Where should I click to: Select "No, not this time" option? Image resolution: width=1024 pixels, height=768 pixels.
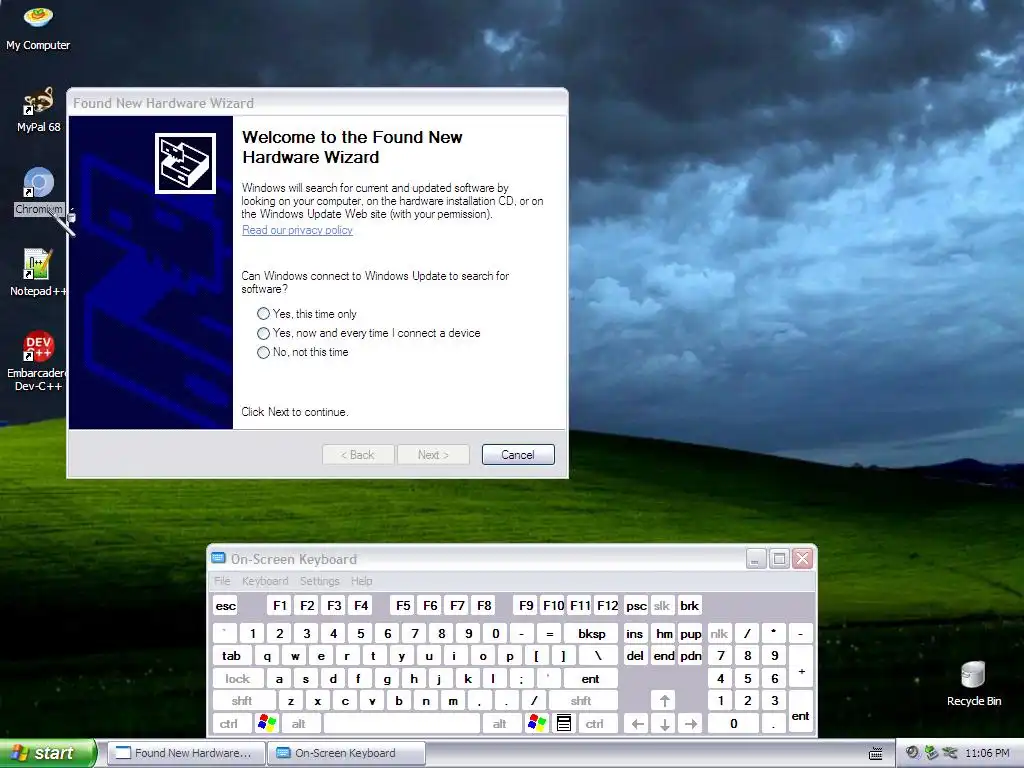click(303, 352)
